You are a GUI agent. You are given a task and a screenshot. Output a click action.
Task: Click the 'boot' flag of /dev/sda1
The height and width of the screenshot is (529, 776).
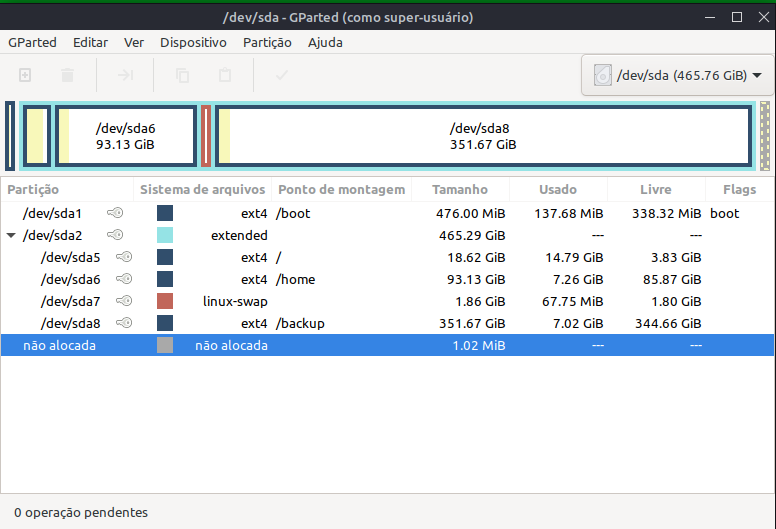725,213
